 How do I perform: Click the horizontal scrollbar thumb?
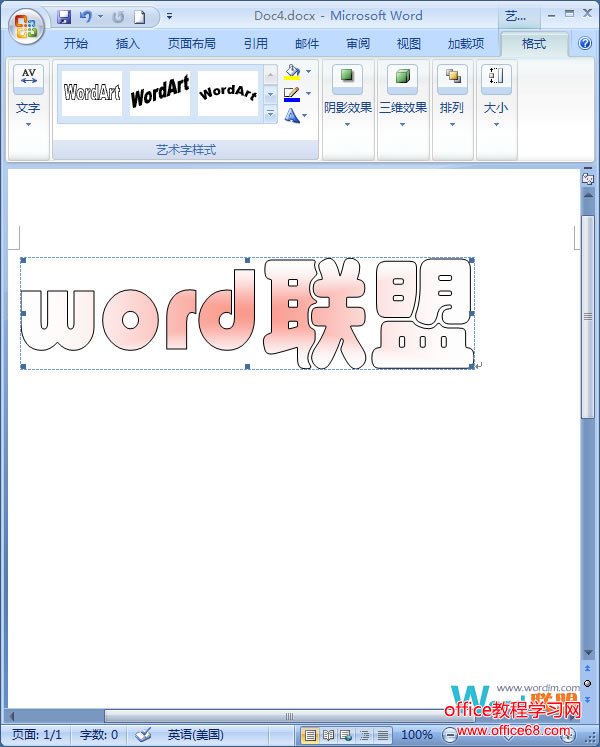[x=289, y=716]
